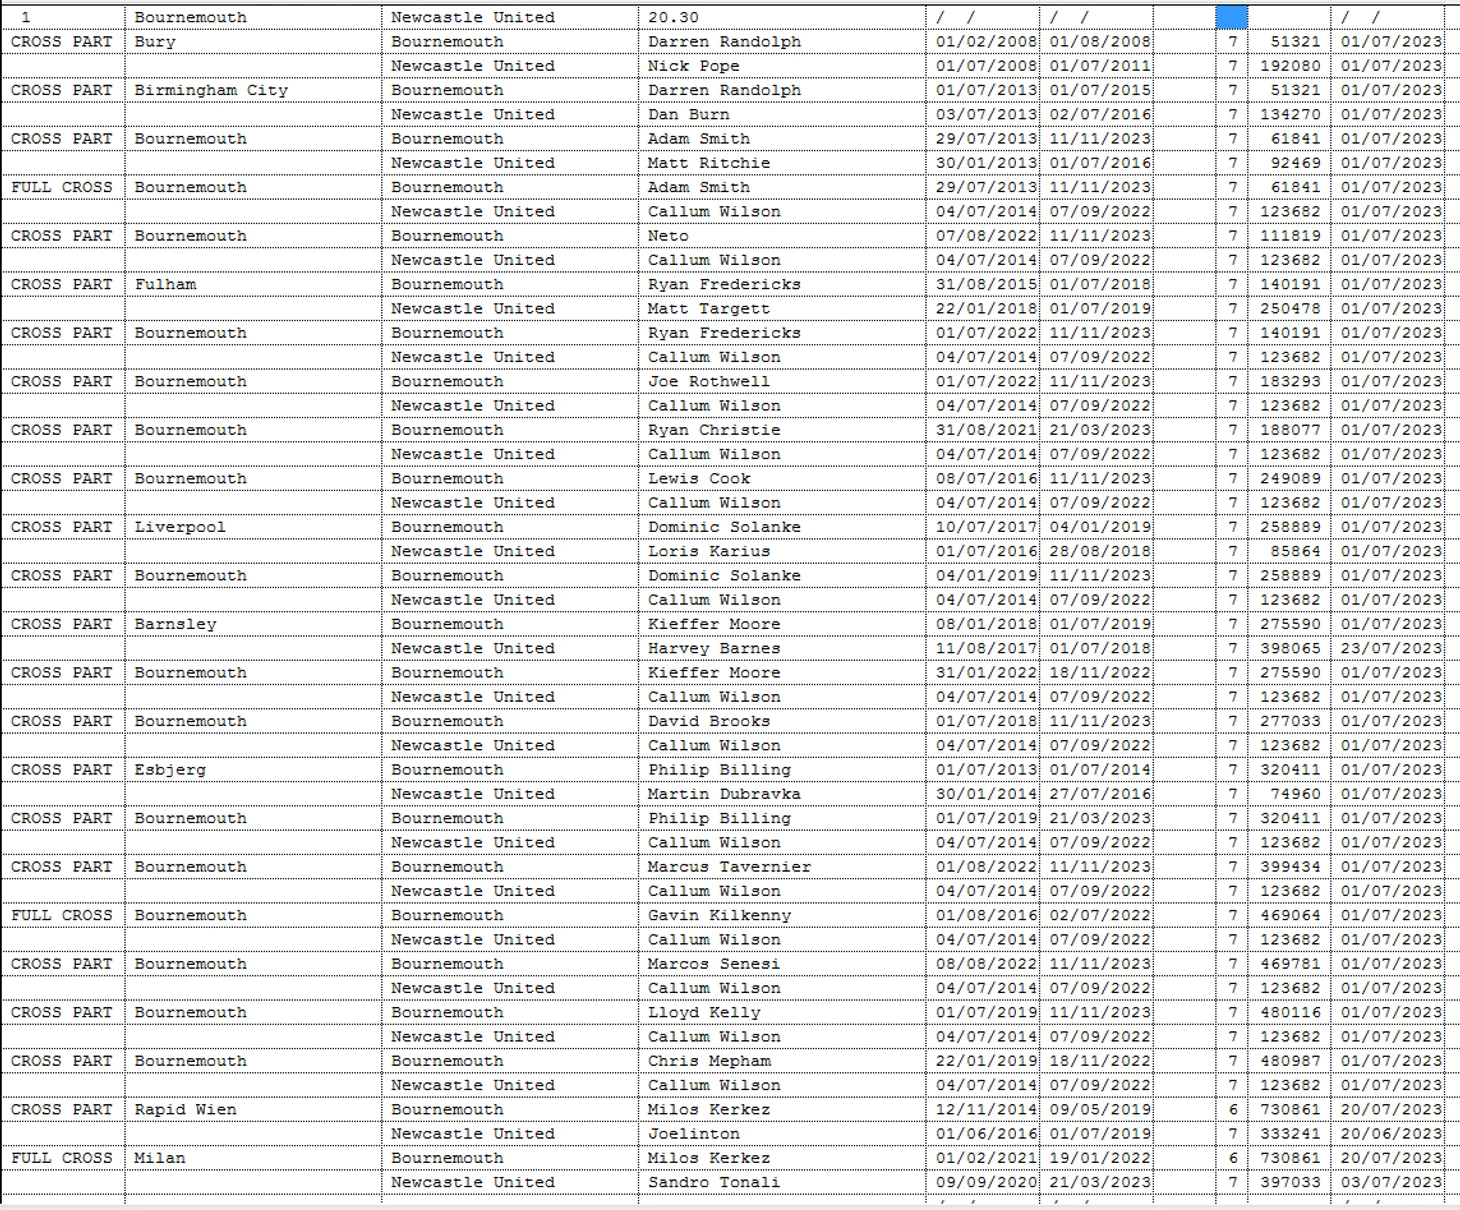1460x1210 pixels.
Task: Click ID value 85864
Action: [x=1290, y=551]
